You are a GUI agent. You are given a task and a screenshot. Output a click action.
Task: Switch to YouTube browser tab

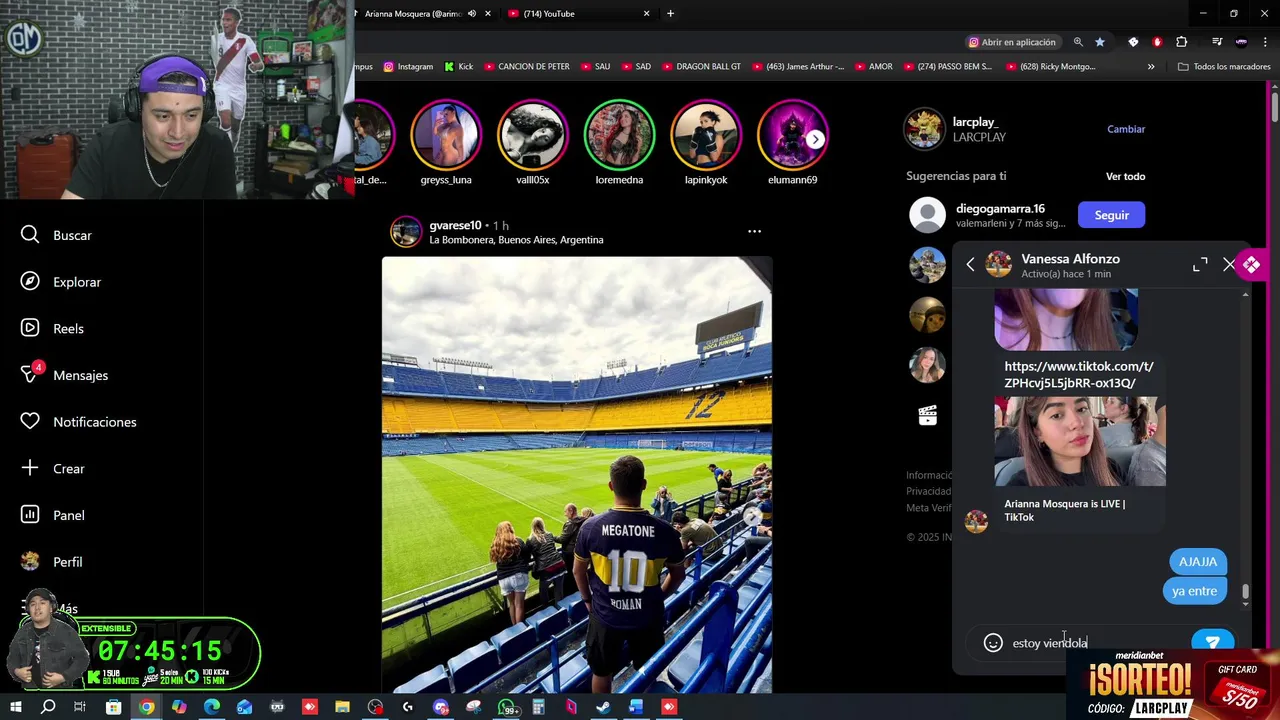pos(548,14)
